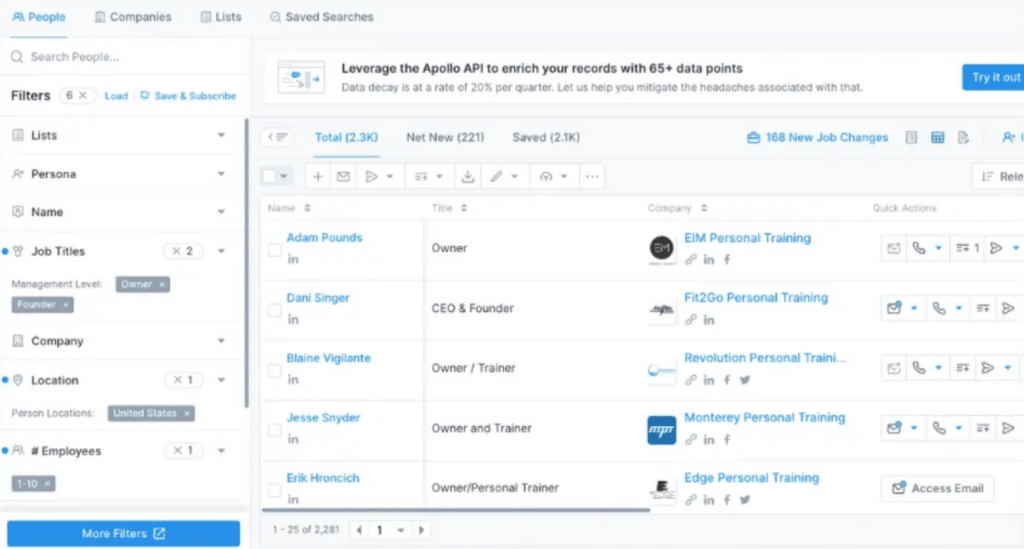This screenshot has height=549, width=1024.
Task: Open the Lists tab
Action: click(221, 17)
